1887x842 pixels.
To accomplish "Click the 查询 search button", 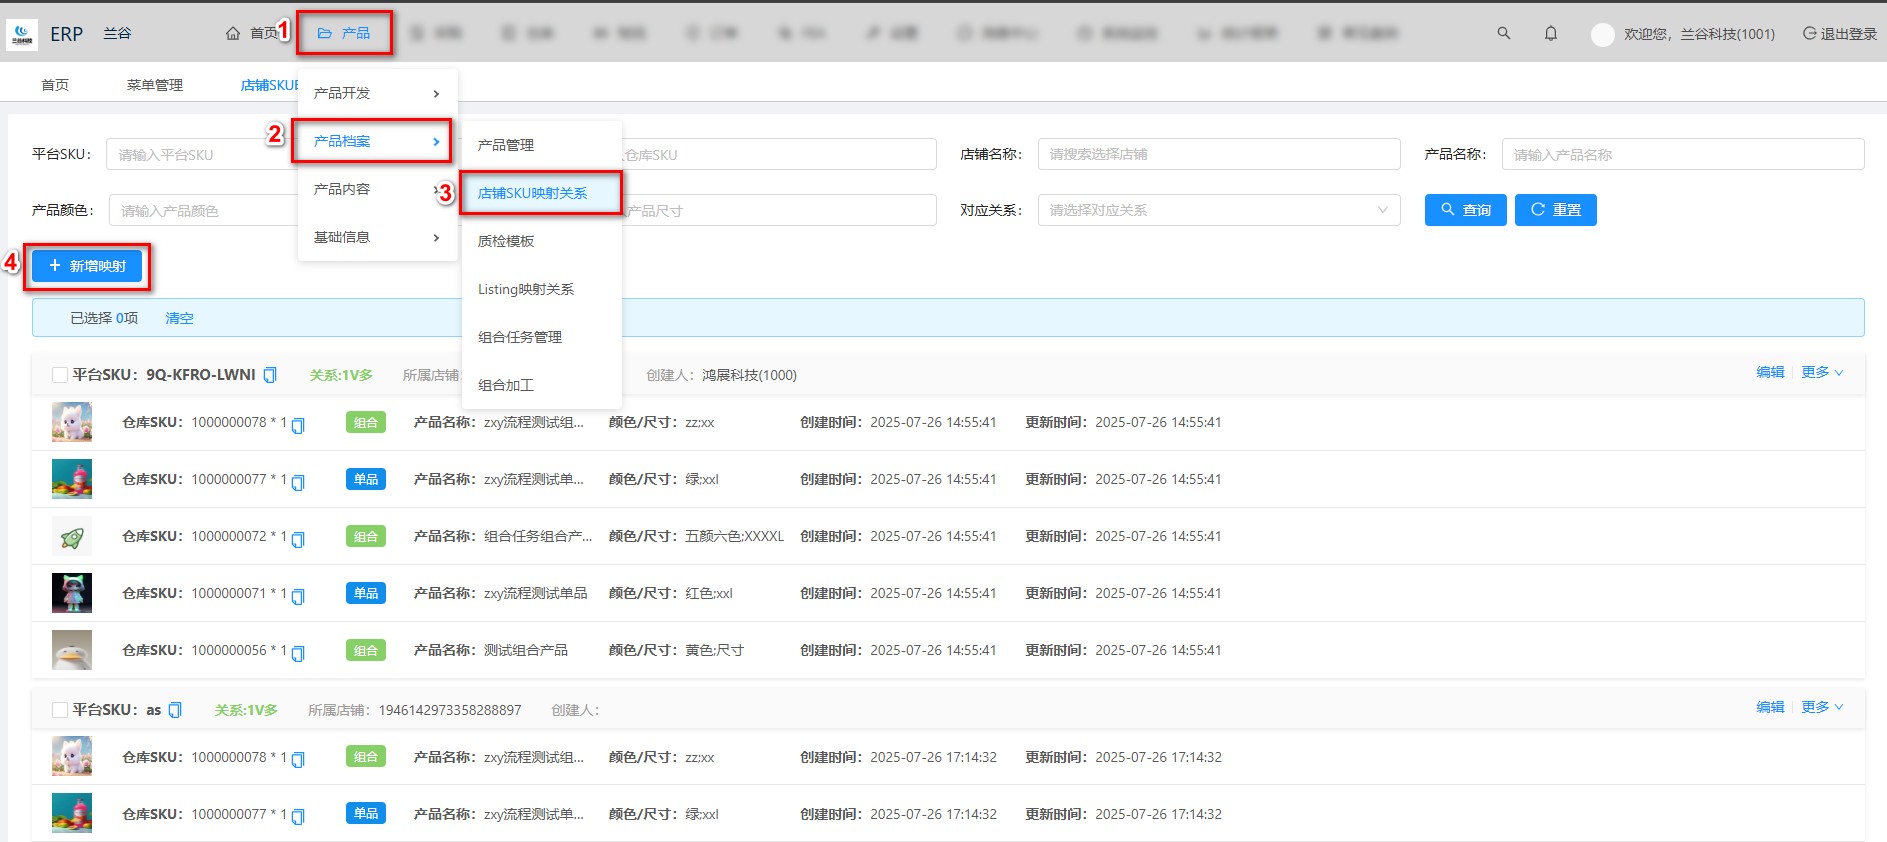I will [x=1465, y=210].
